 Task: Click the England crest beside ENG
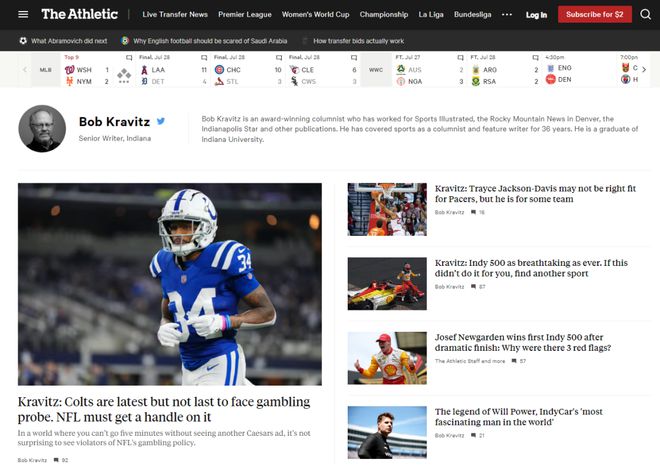[x=551, y=68]
